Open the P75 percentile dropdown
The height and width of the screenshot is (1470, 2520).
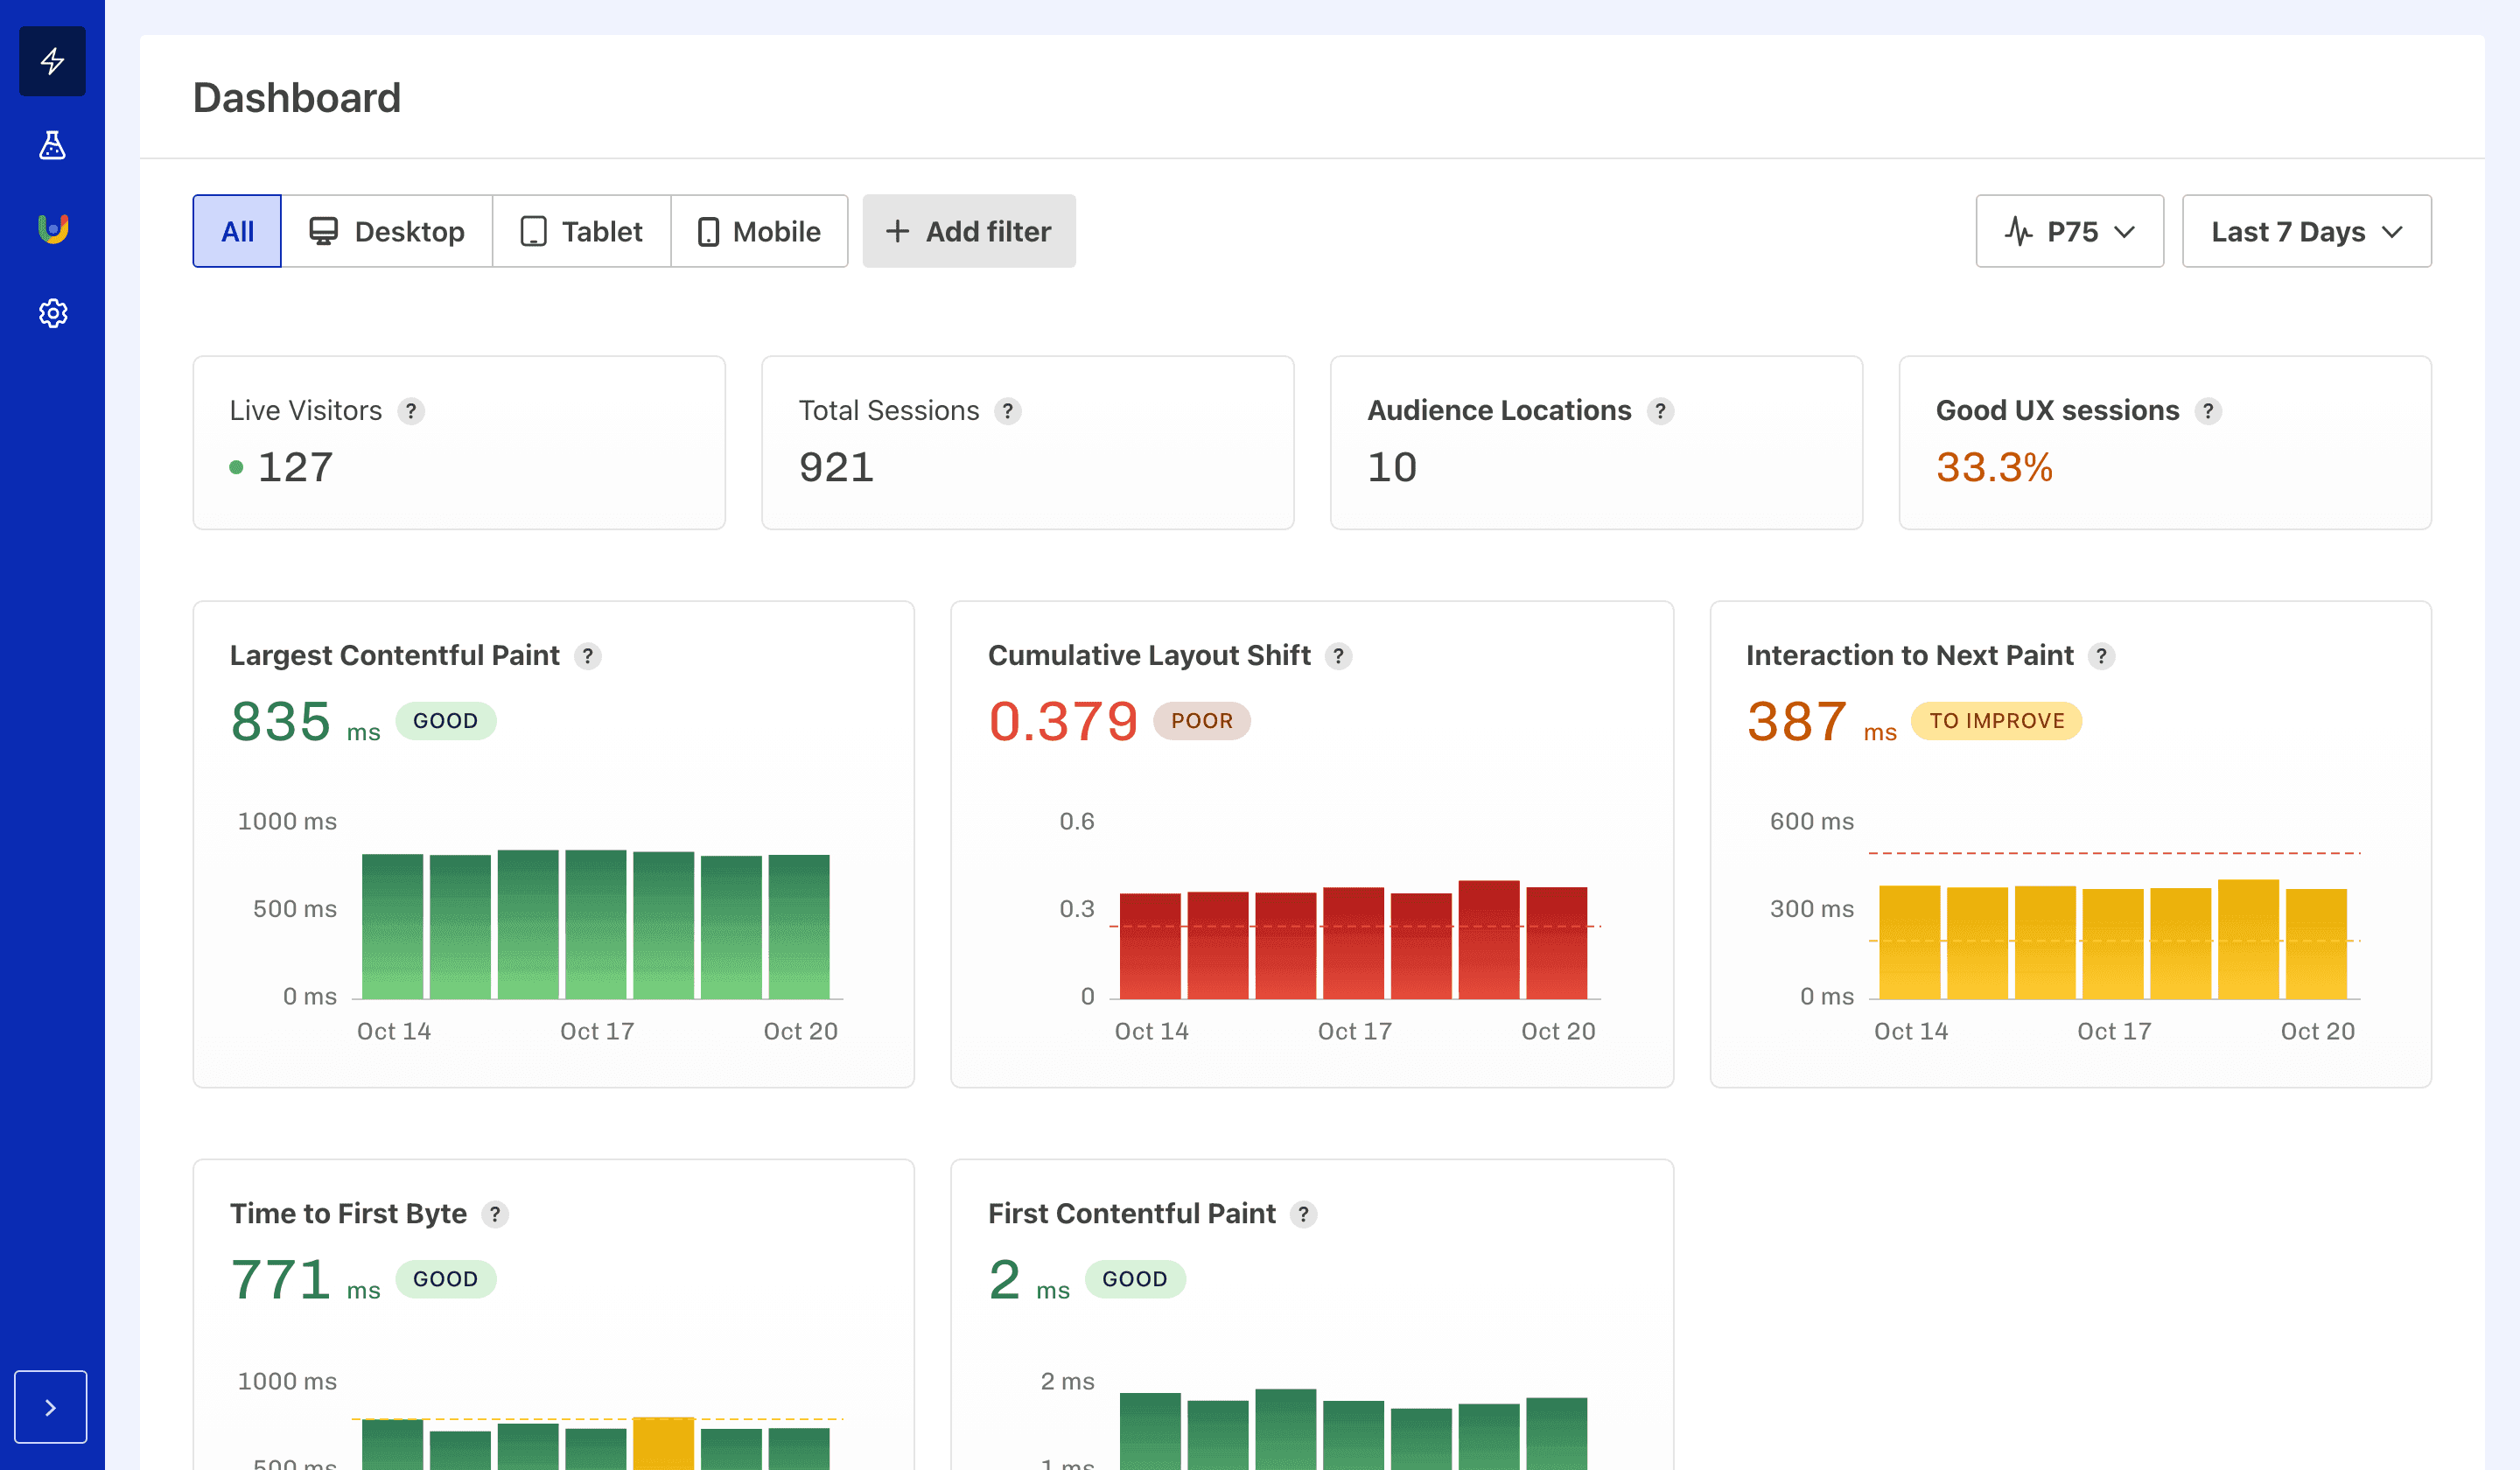pos(2069,231)
